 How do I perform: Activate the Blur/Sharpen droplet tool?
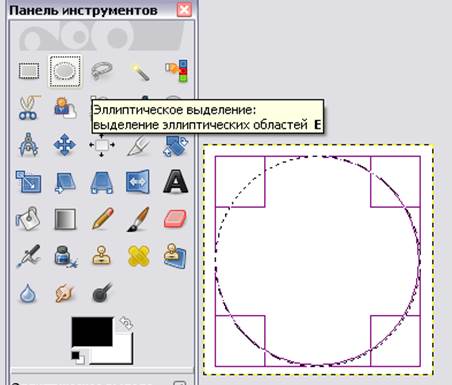pos(28,293)
